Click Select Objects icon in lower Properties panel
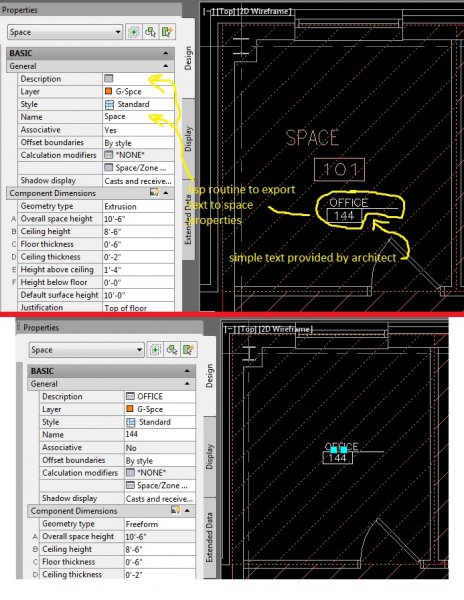464x600 pixels. (x=172, y=350)
